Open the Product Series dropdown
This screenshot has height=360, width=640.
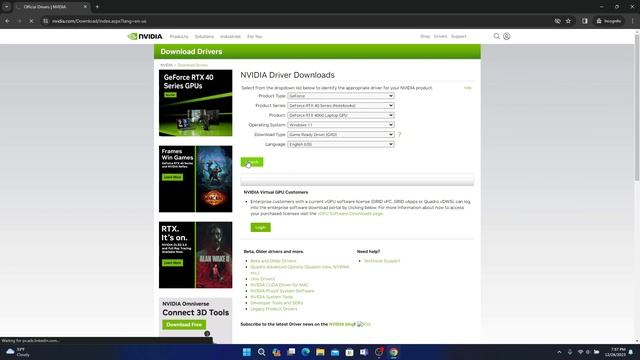pyautogui.click(x=340, y=105)
